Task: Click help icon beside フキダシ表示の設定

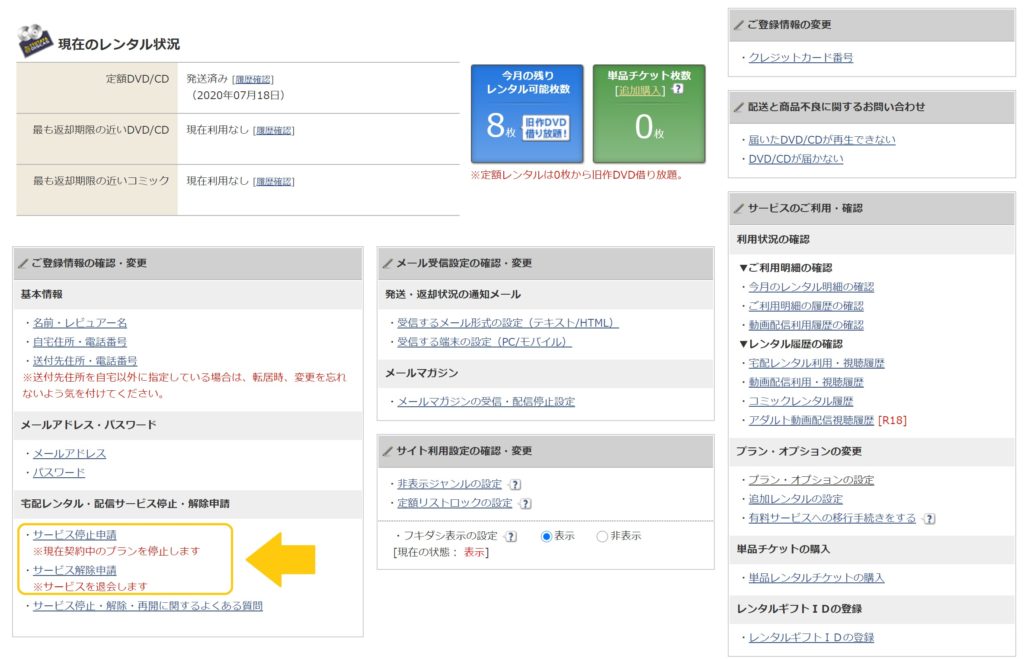Action: click(511, 536)
